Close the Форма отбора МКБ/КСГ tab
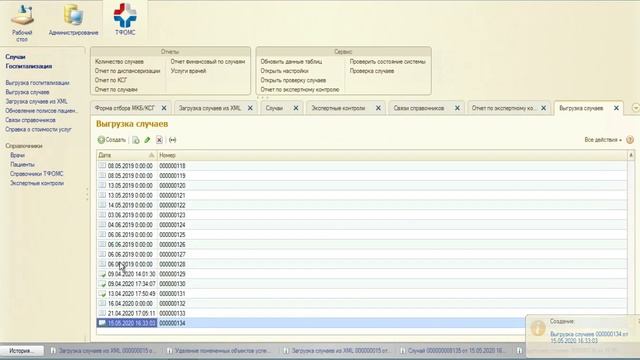Screen dimensions: 640x360 [x=164, y=108]
